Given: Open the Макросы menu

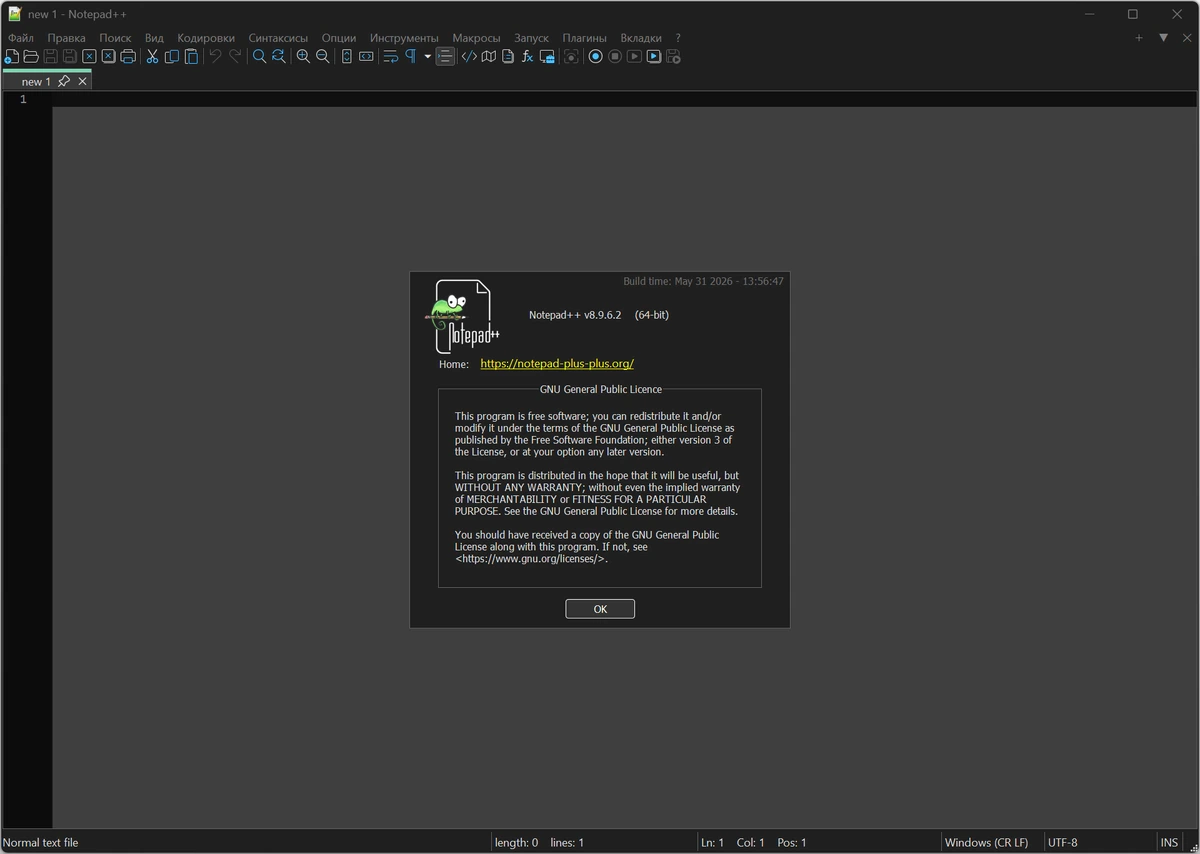Looking at the screenshot, I should point(476,38).
